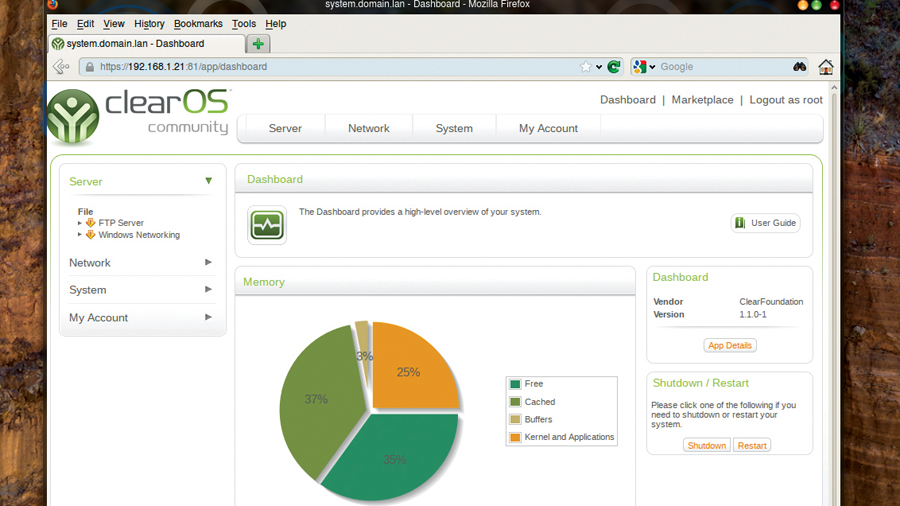900x506 pixels.
Task: Open the My Account top navigation tab
Action: tap(548, 129)
